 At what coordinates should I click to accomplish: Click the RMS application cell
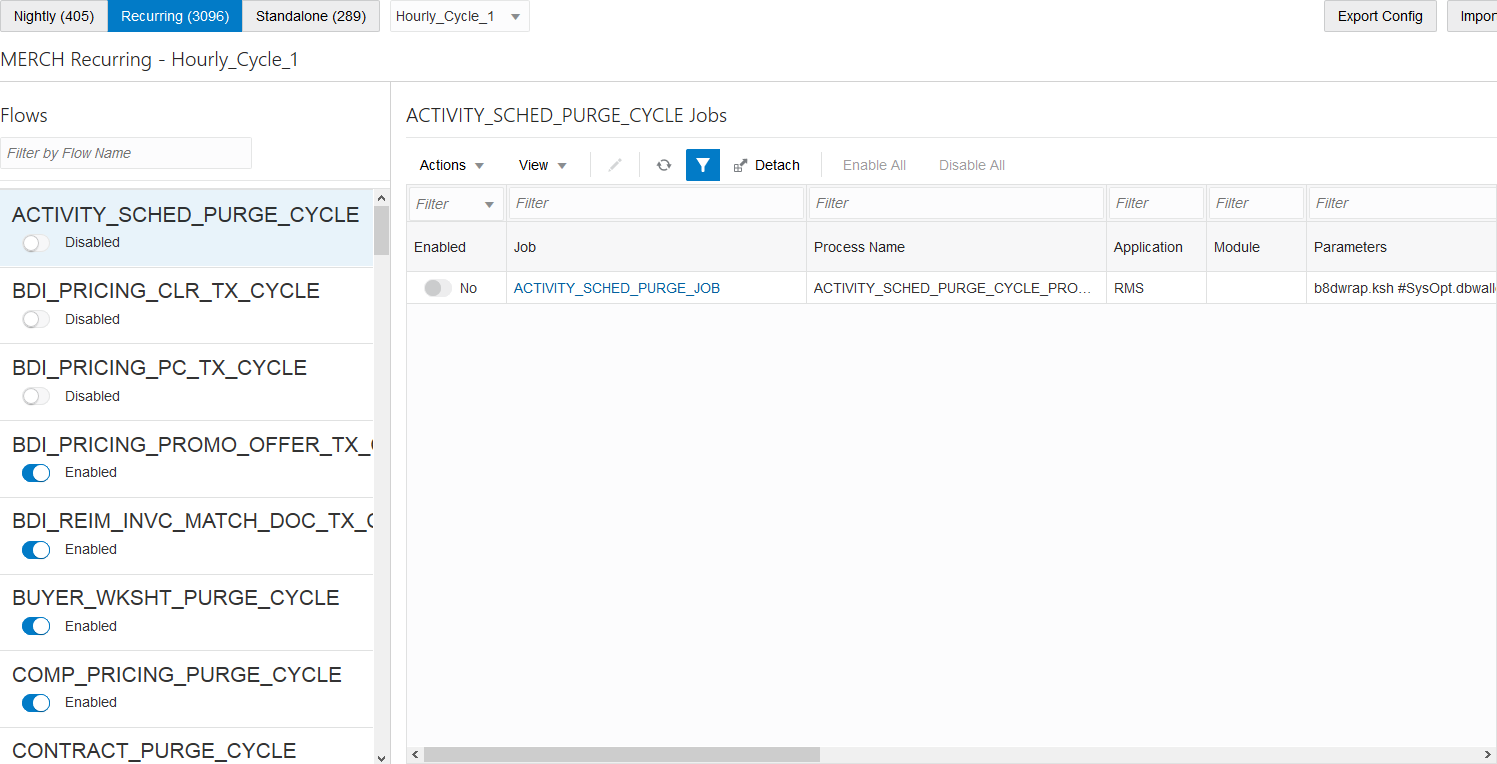coord(1156,288)
